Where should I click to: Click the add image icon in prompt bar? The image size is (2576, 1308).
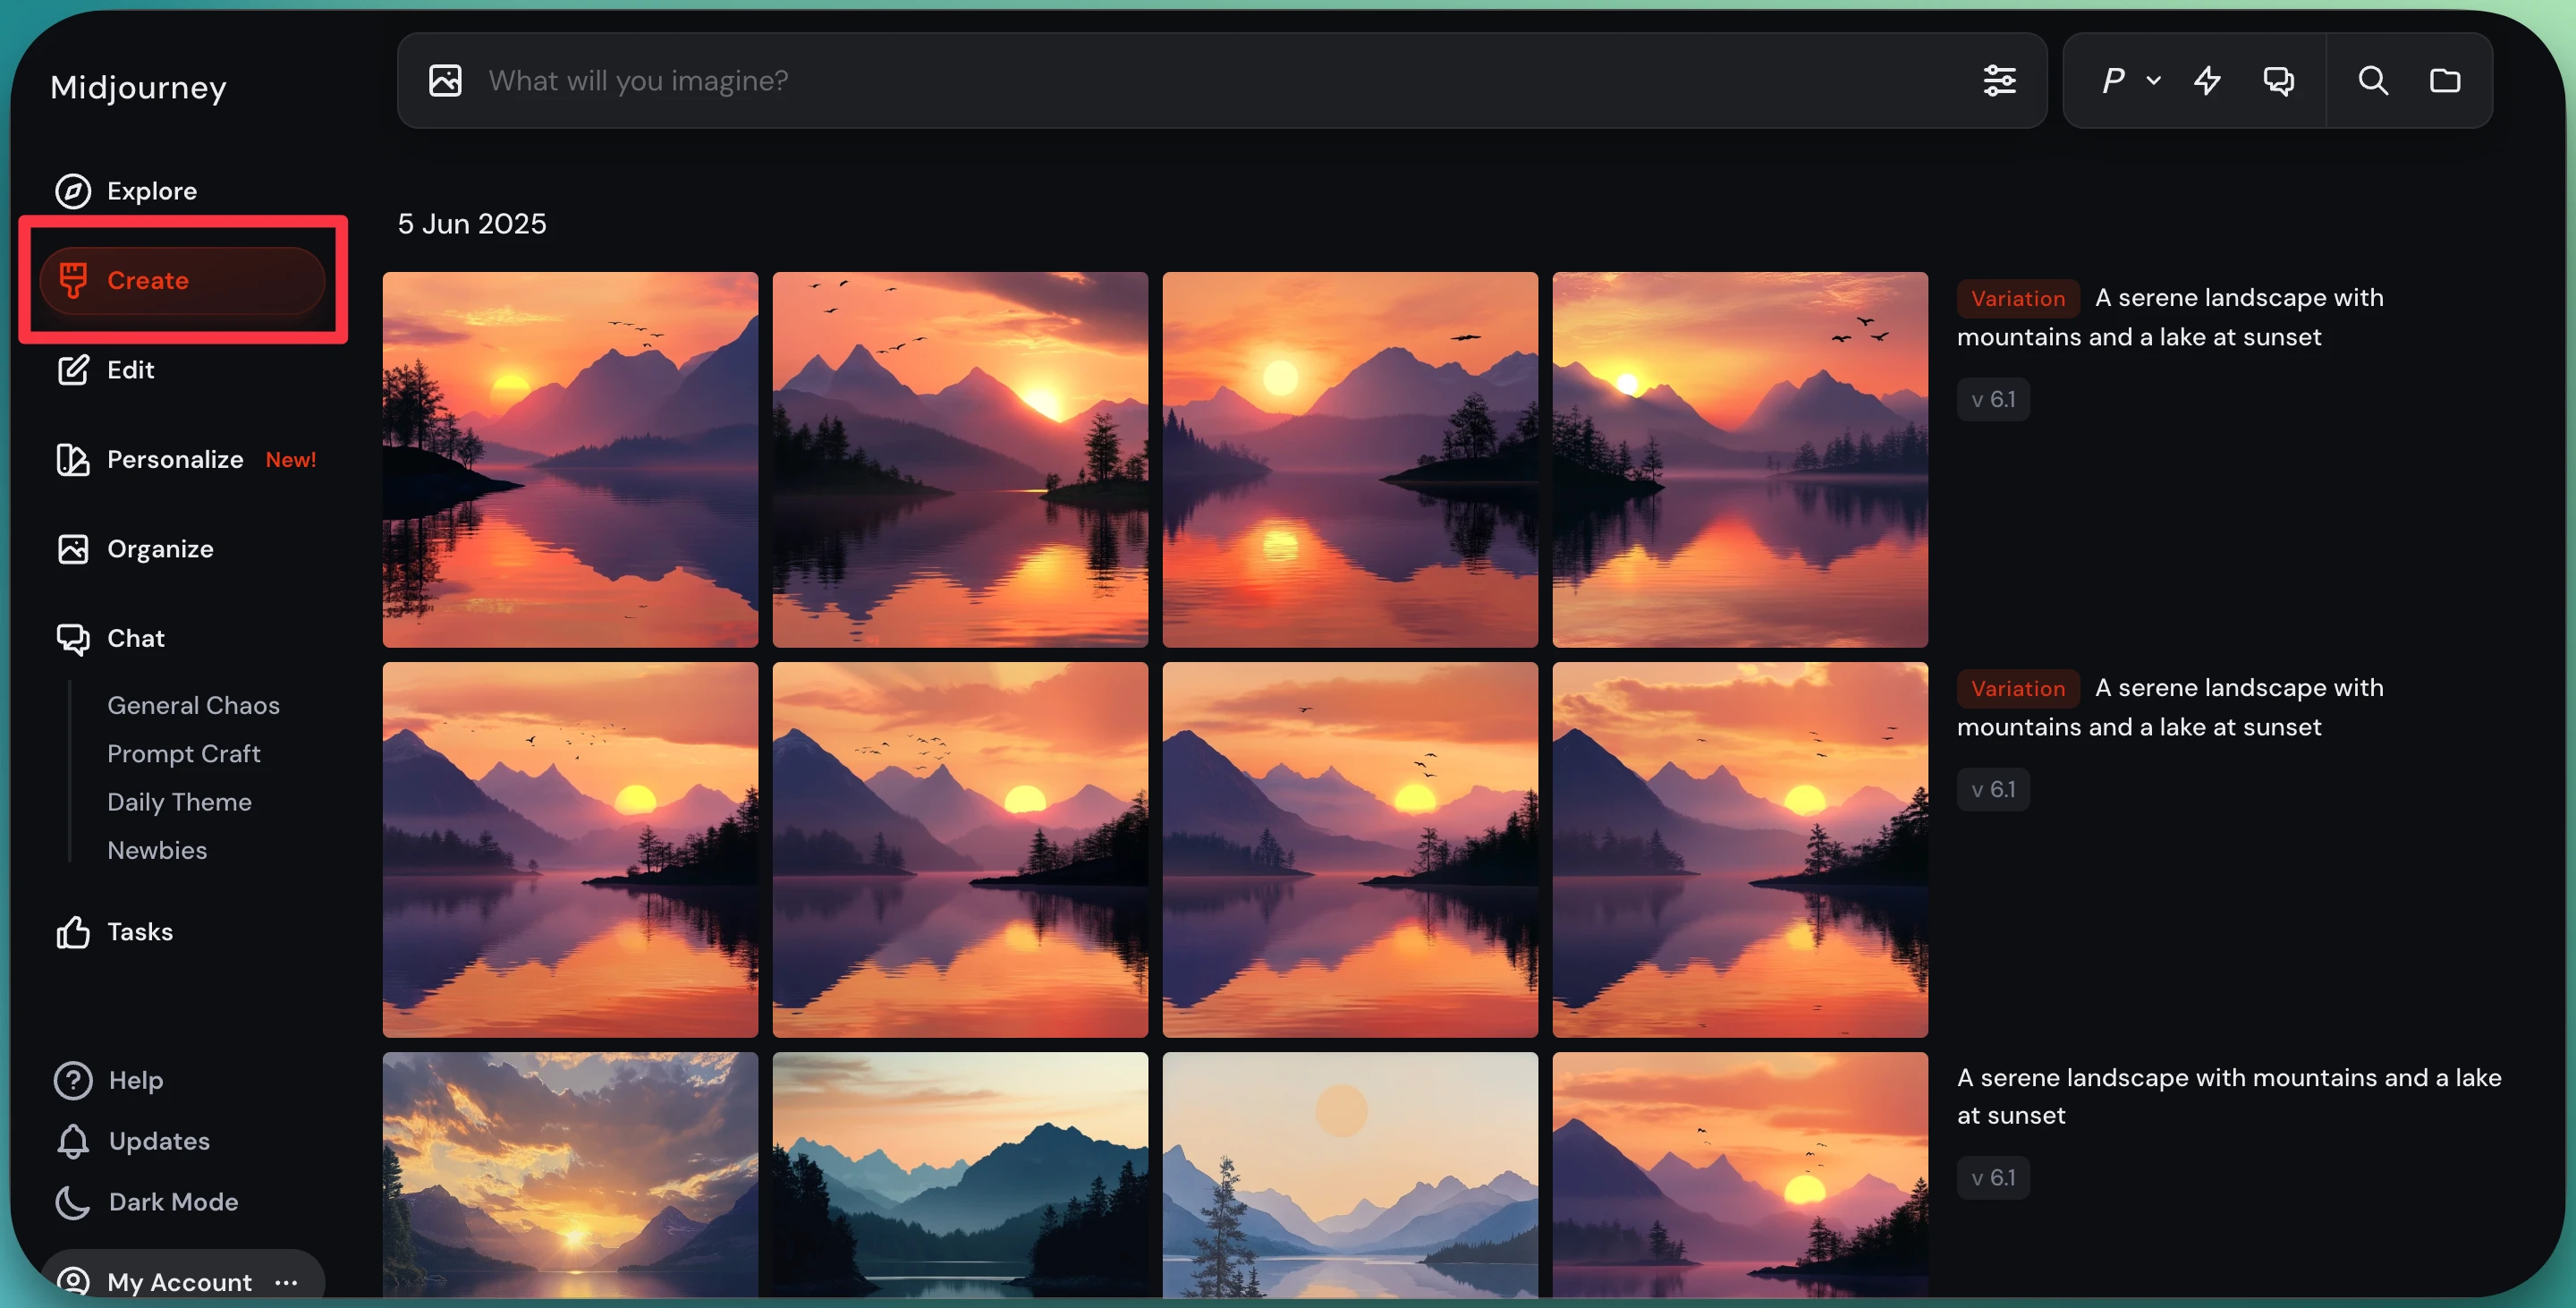445,80
